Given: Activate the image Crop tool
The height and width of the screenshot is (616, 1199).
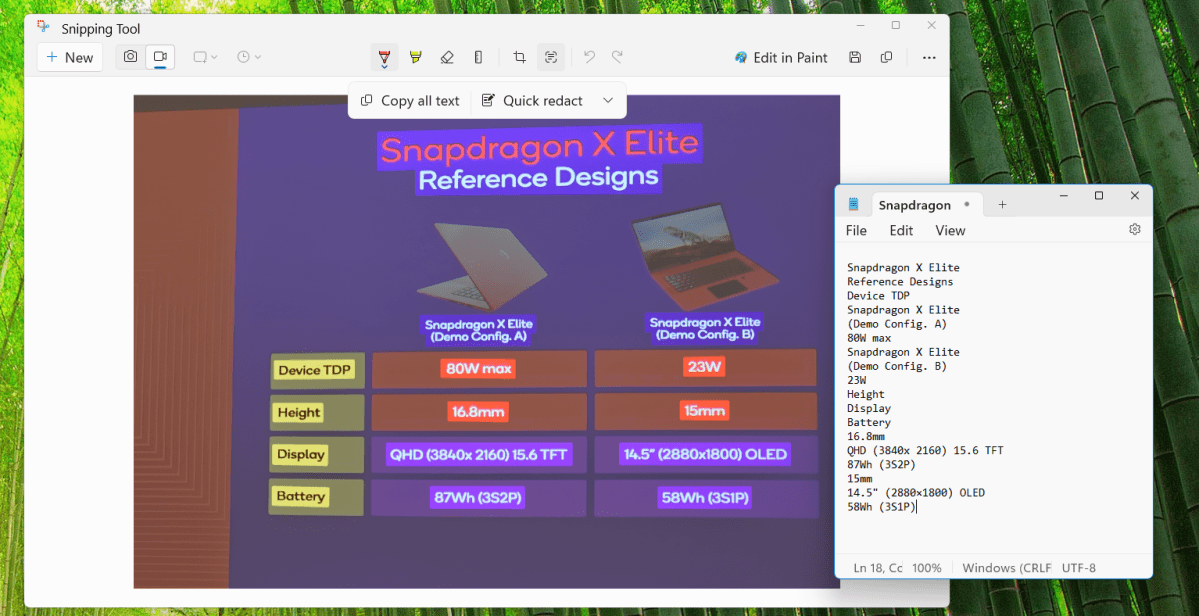Looking at the screenshot, I should pyautogui.click(x=519, y=57).
